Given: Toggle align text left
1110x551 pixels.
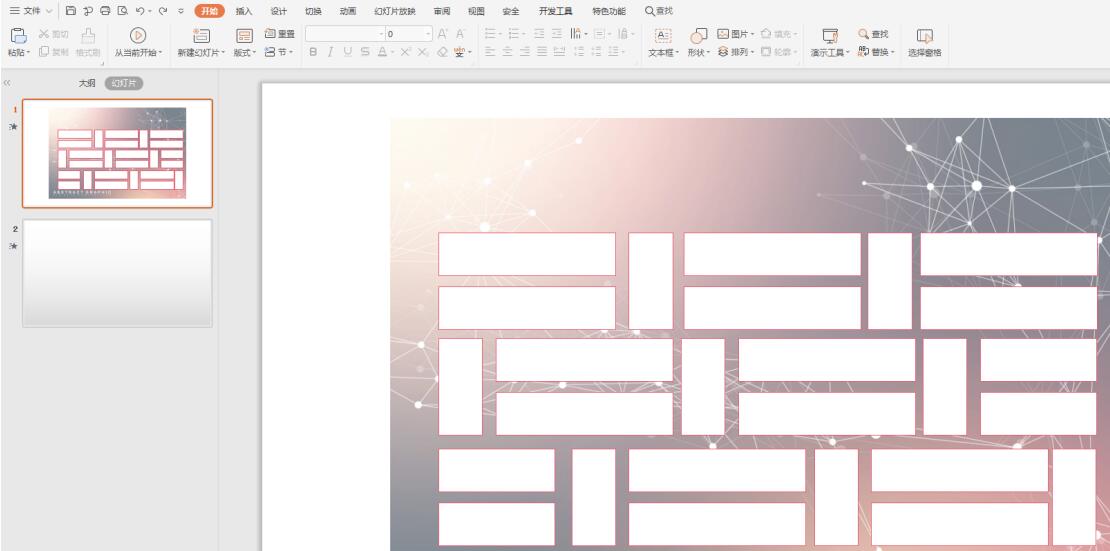Looking at the screenshot, I should coord(490,52).
